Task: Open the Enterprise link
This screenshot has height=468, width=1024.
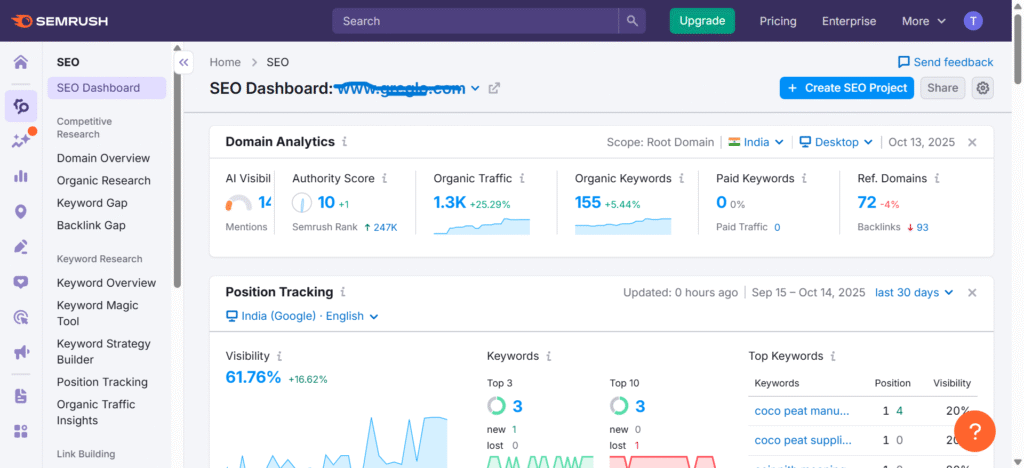Action: click(x=849, y=21)
